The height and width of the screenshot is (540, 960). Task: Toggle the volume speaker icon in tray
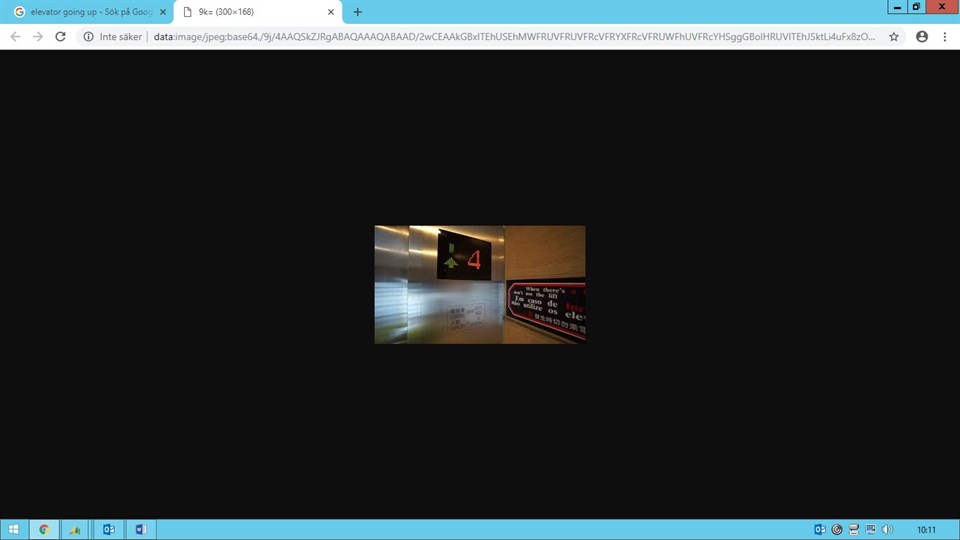(x=887, y=529)
